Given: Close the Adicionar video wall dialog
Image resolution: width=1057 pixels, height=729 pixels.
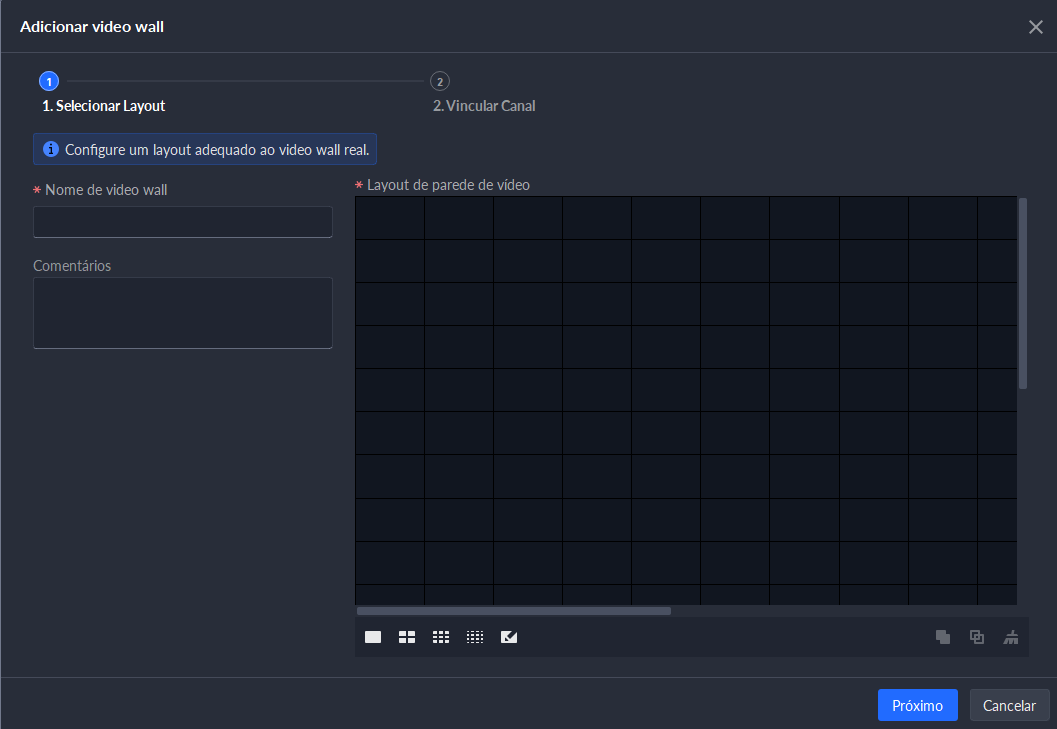Looking at the screenshot, I should (x=1035, y=27).
